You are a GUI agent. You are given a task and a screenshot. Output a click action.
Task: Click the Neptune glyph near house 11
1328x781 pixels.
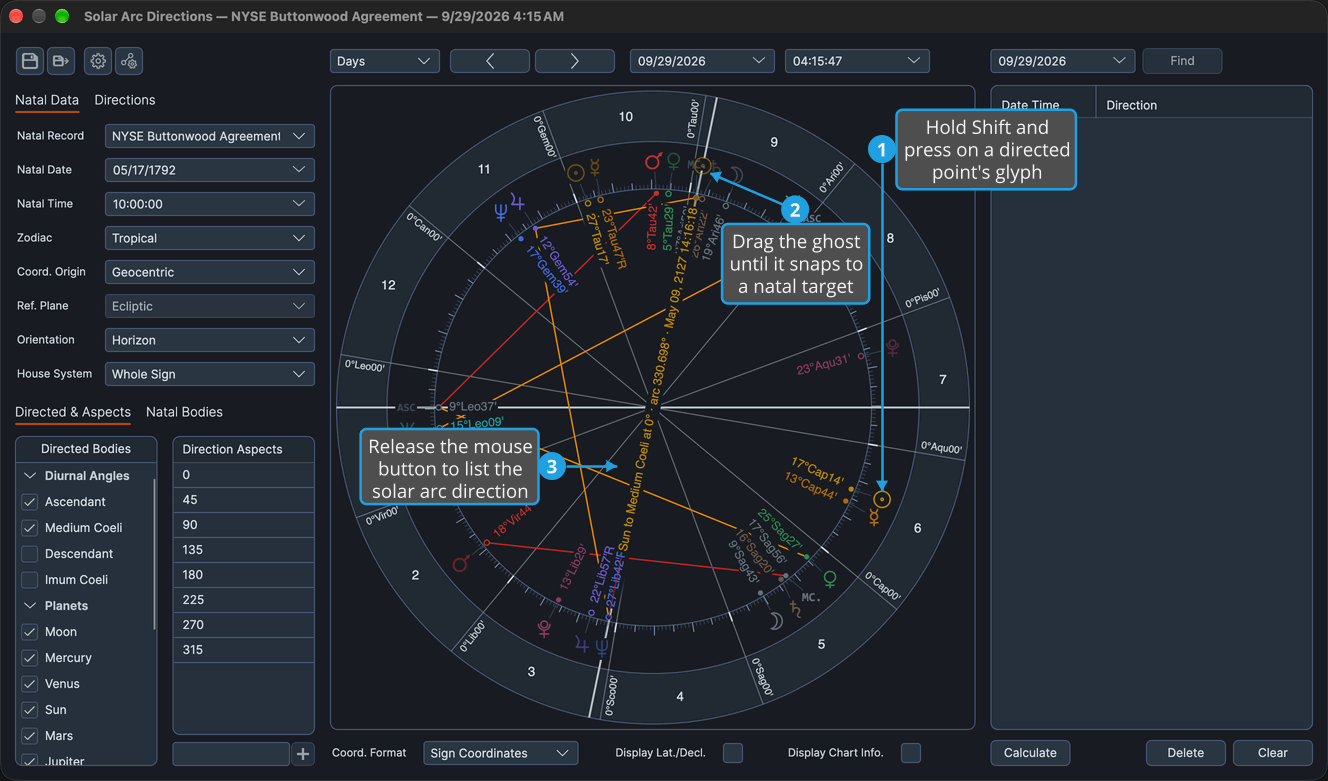(500, 212)
